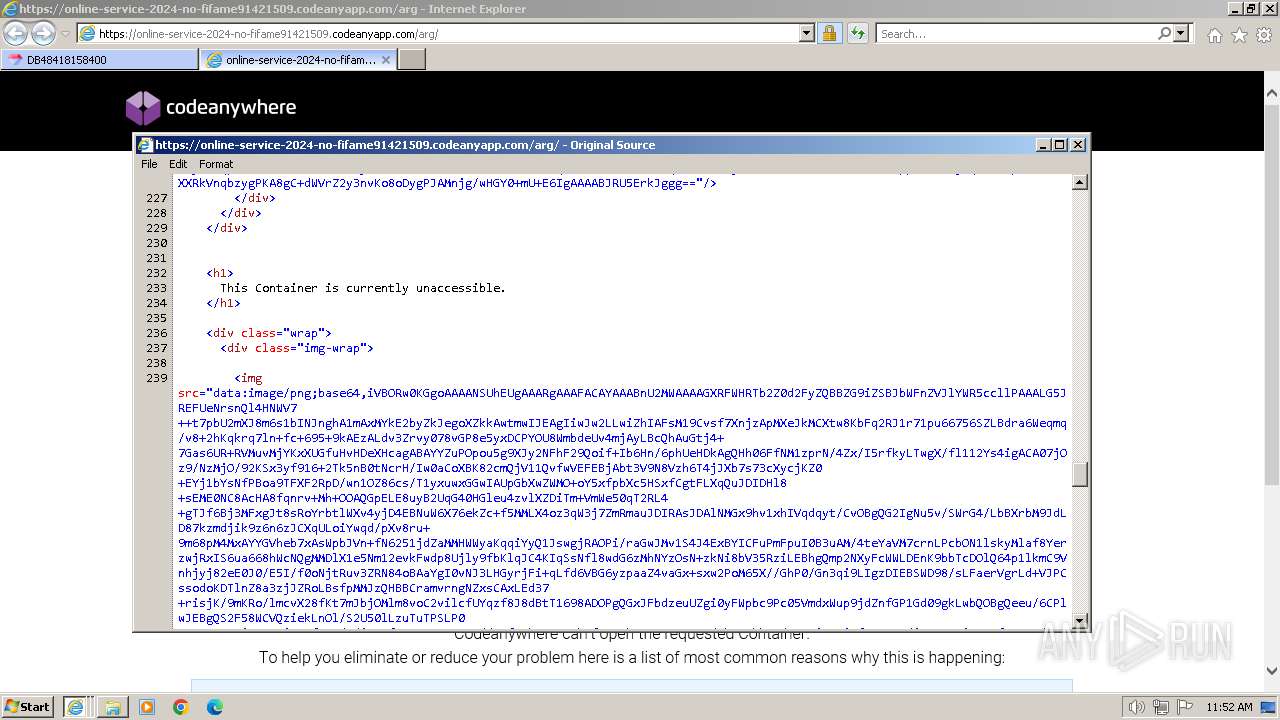Open the Favorites star icon

pyautogui.click(x=1239, y=35)
